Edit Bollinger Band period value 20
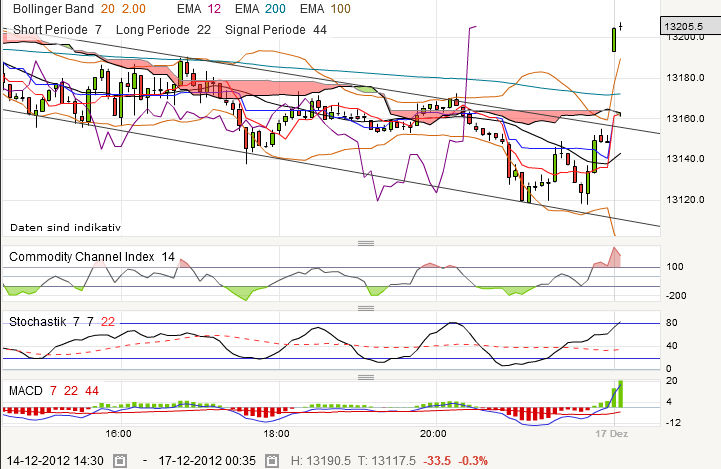The height and width of the screenshot is (469, 721). (x=108, y=9)
